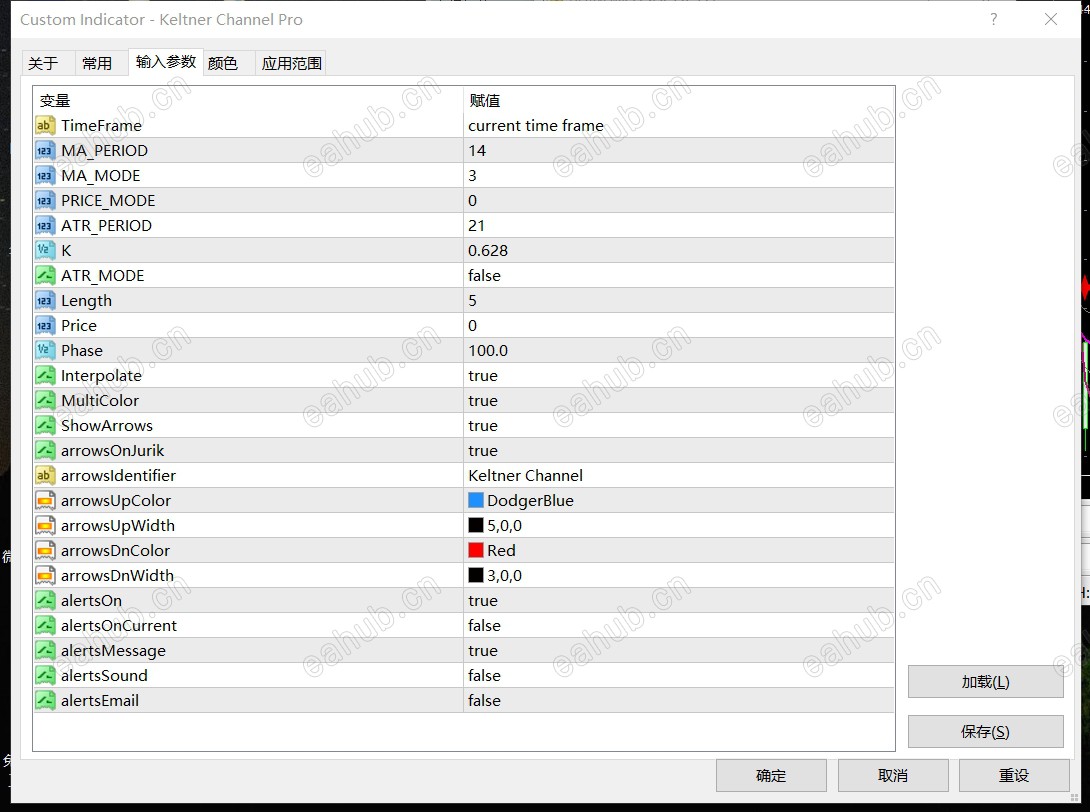The image size is (1090, 812).
Task: Click the string icon beside arrowsIdentifier
Action: [44, 476]
